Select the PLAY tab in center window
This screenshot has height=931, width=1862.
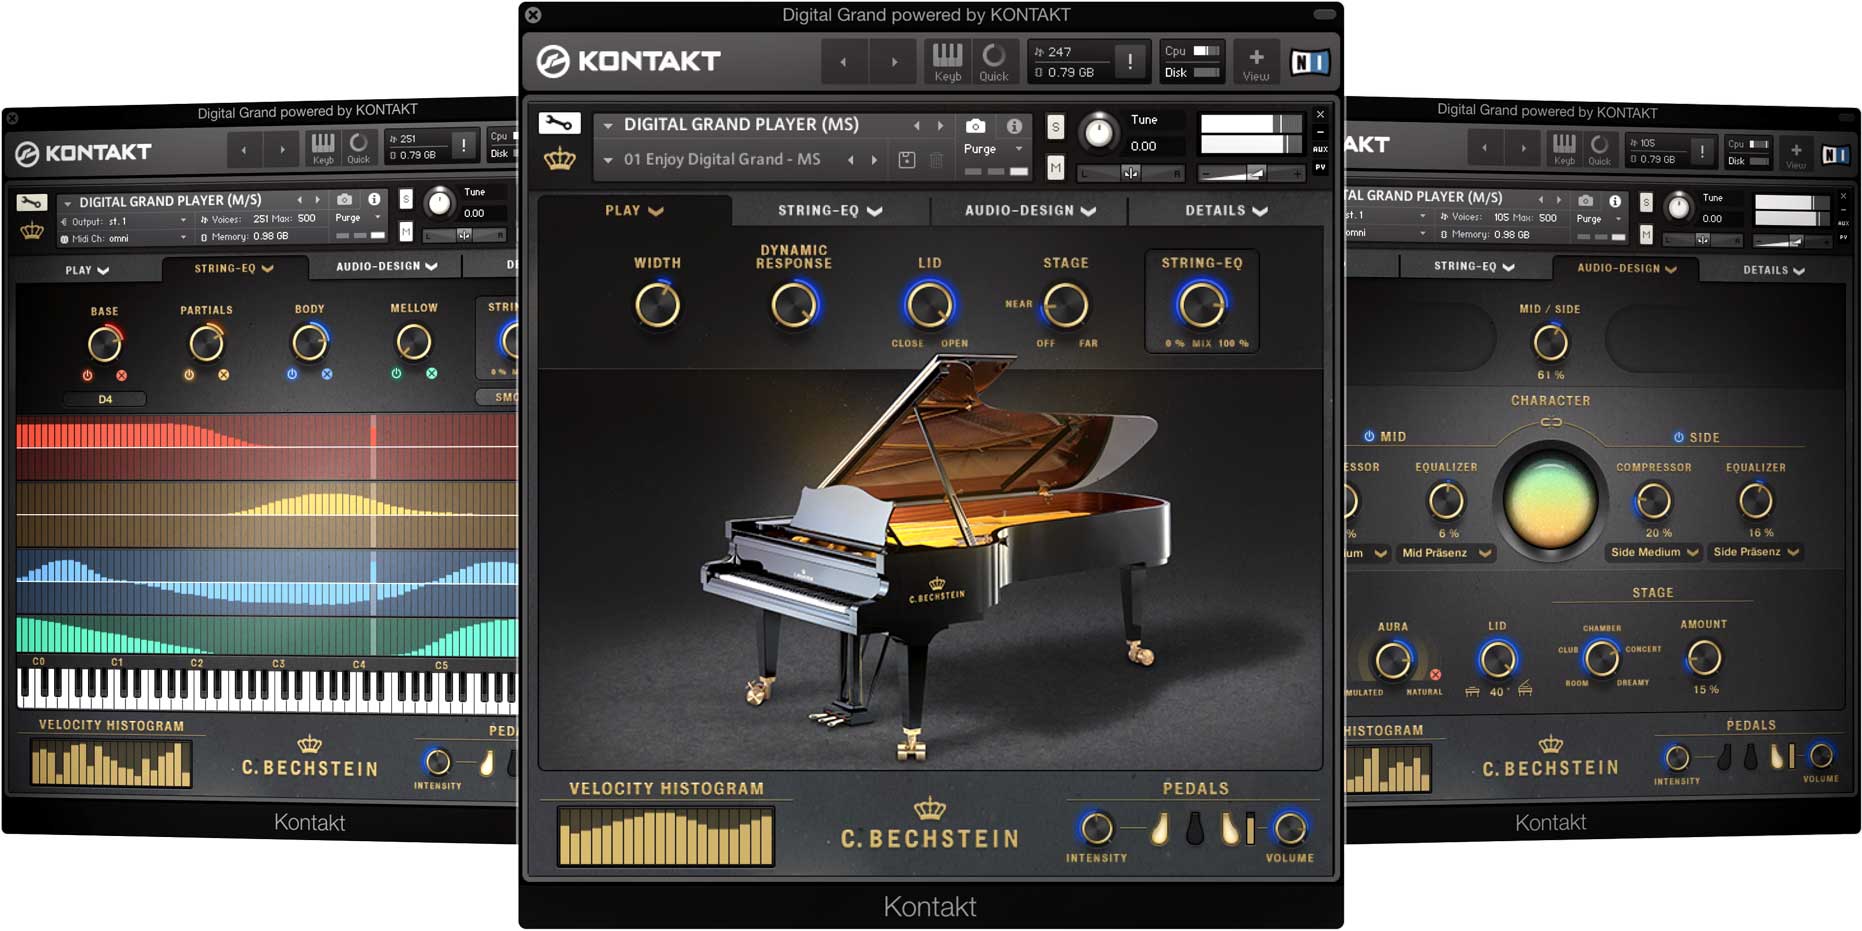pyautogui.click(x=634, y=211)
